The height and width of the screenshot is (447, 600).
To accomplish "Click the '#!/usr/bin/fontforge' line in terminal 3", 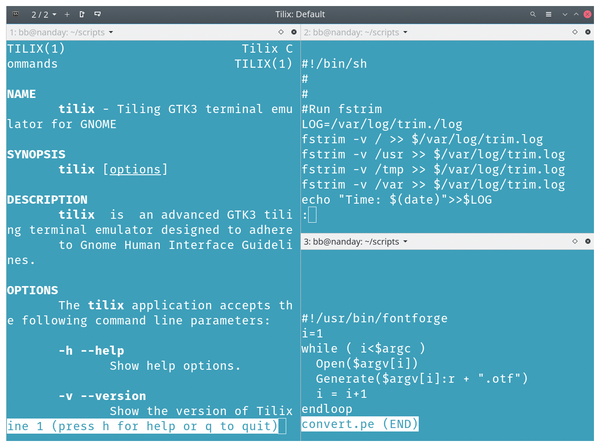I will coord(375,318).
